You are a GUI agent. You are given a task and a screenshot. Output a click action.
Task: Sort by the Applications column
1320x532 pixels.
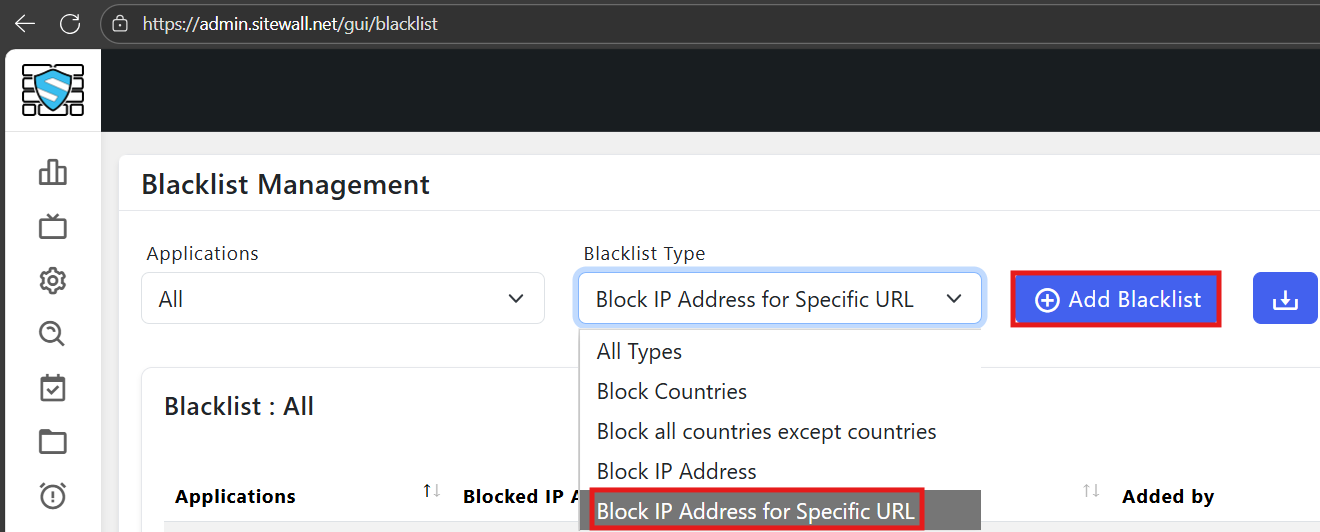431,491
